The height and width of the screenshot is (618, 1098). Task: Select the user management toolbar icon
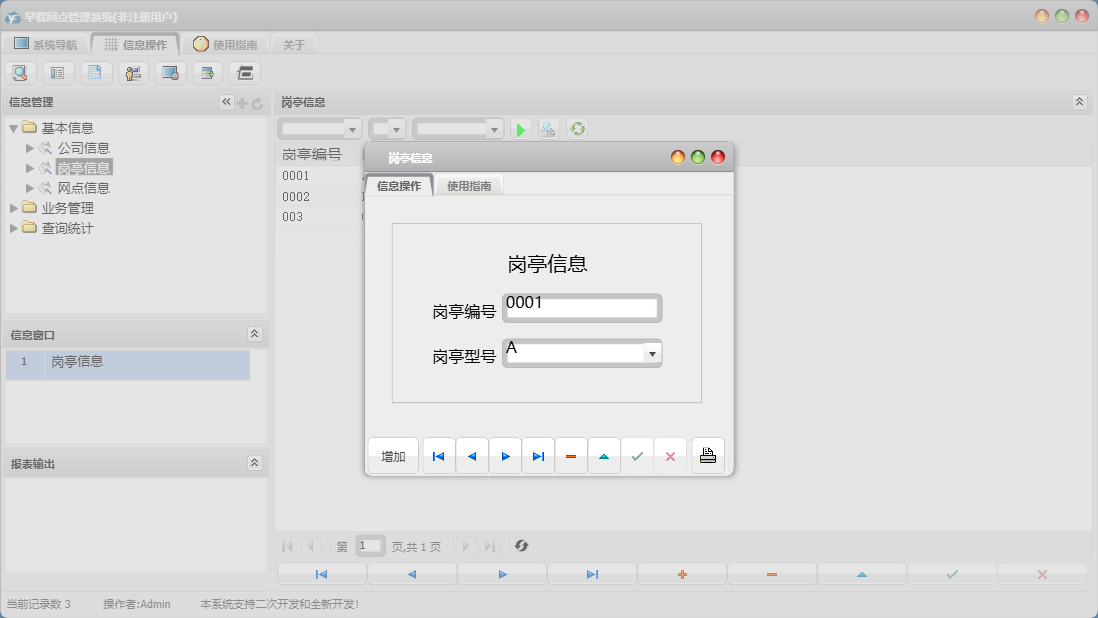click(132, 72)
